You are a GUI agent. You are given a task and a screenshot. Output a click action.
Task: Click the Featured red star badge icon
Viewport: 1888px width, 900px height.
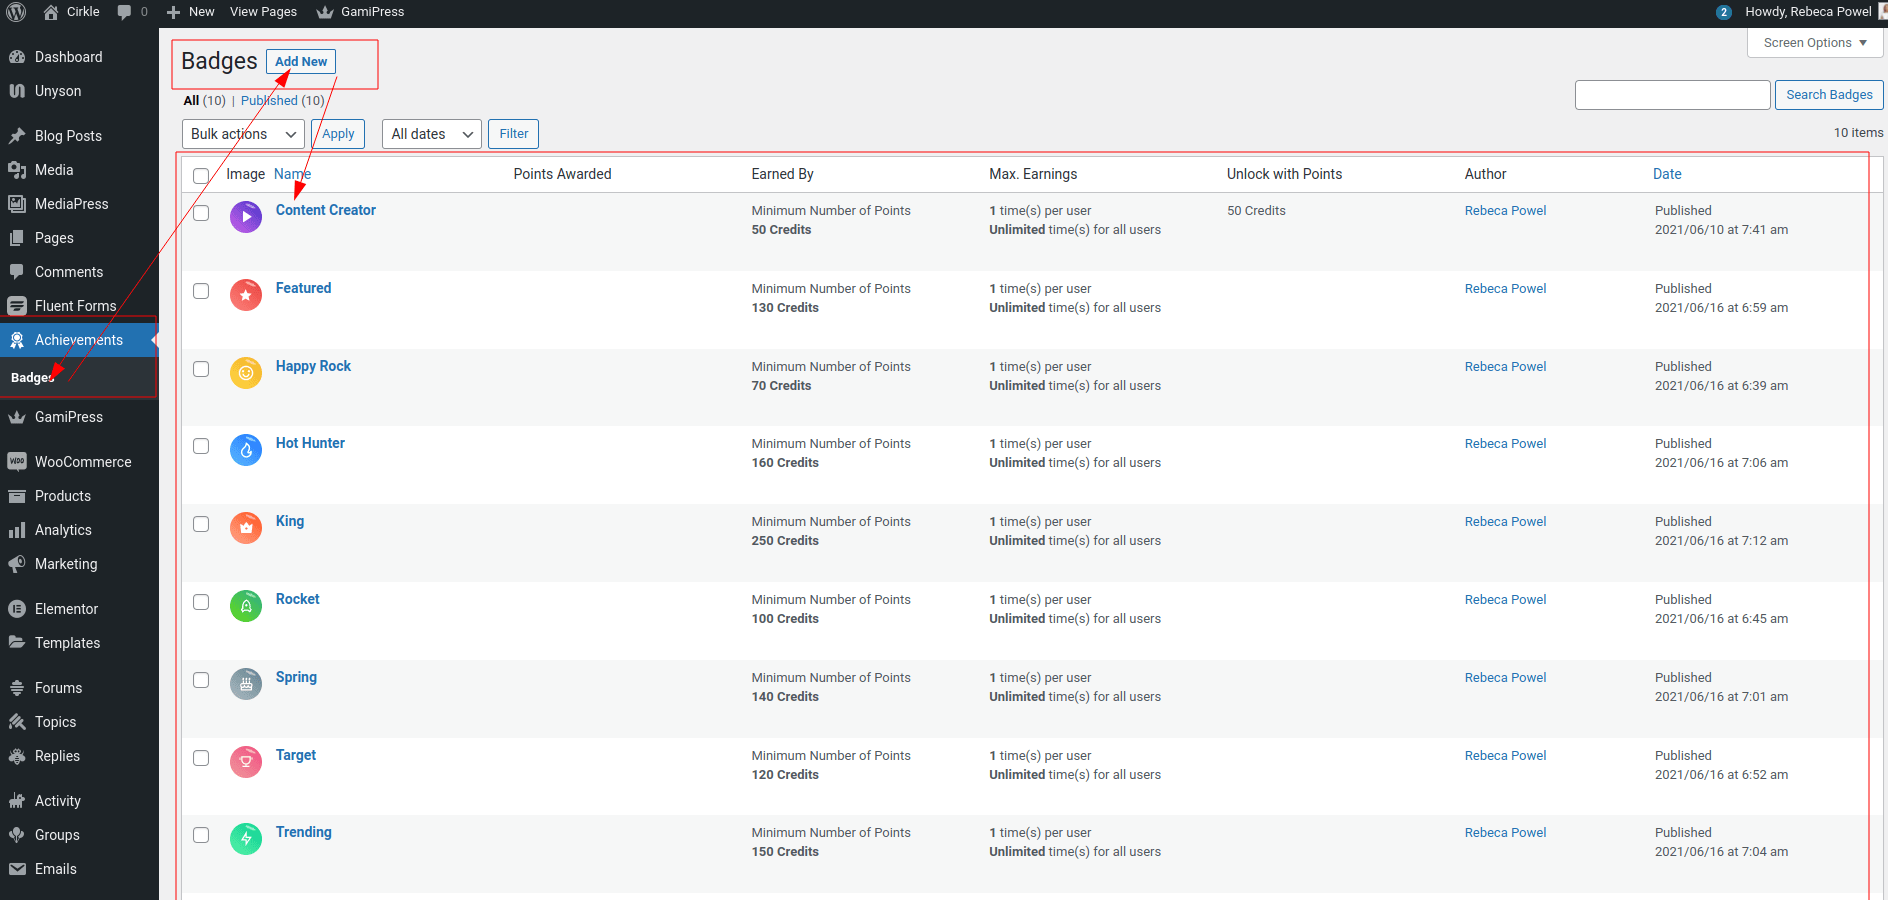pos(246,295)
